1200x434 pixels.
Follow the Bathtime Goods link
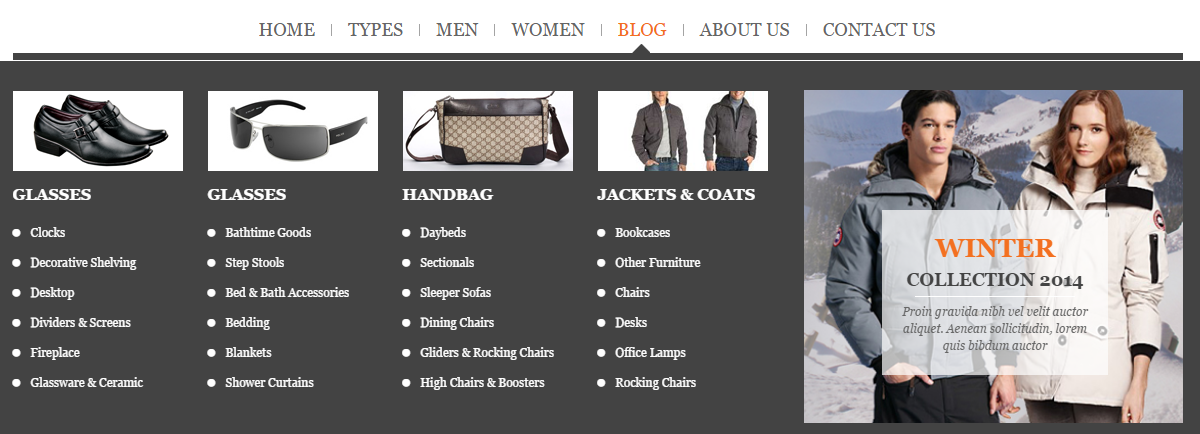pos(268,233)
